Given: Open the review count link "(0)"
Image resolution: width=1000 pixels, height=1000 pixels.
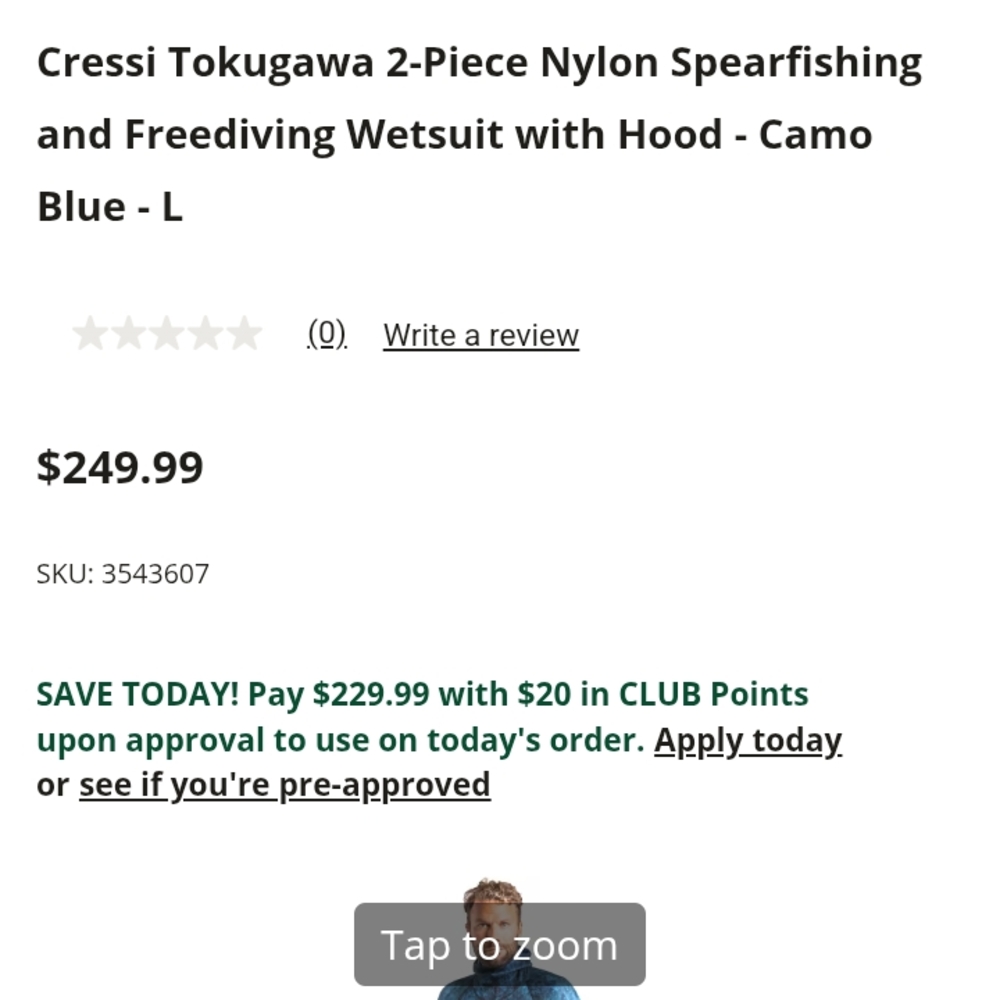Looking at the screenshot, I should pos(326,334).
